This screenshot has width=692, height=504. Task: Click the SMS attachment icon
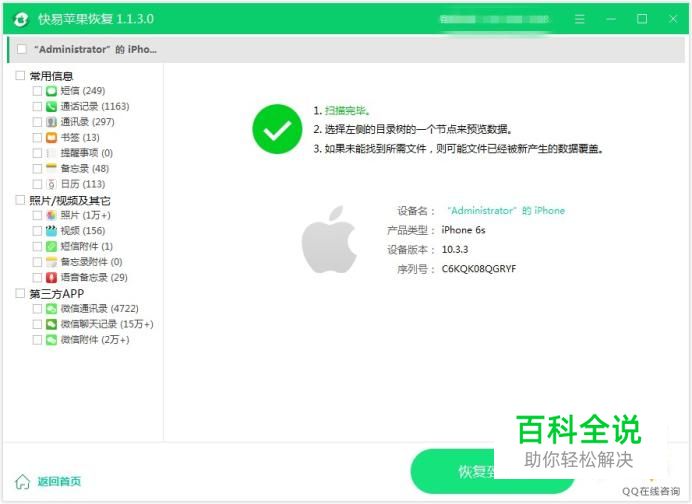(x=51, y=246)
